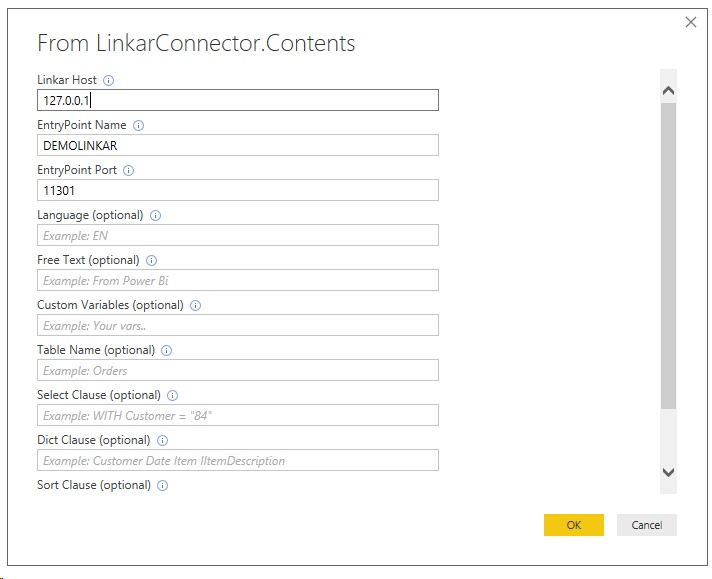This screenshot has width=712, height=579.
Task: Show info tooltip for Language (optional)
Action: click(x=155, y=215)
